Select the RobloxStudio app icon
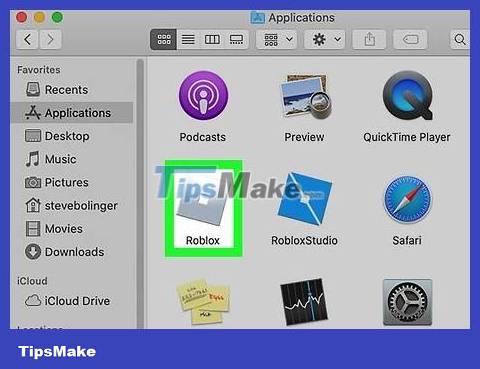 [305, 199]
